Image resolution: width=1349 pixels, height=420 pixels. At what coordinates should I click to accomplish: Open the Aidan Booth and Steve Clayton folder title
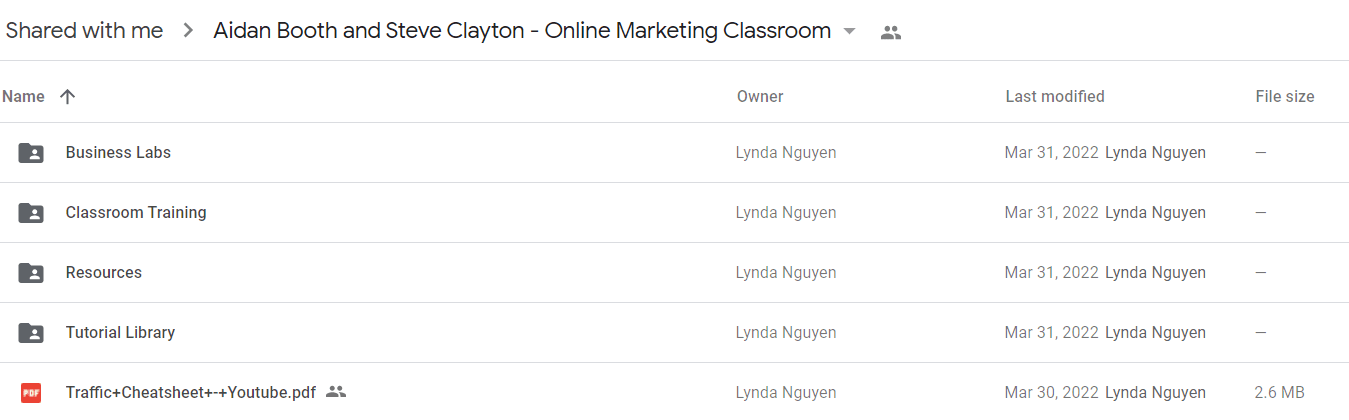(x=522, y=31)
